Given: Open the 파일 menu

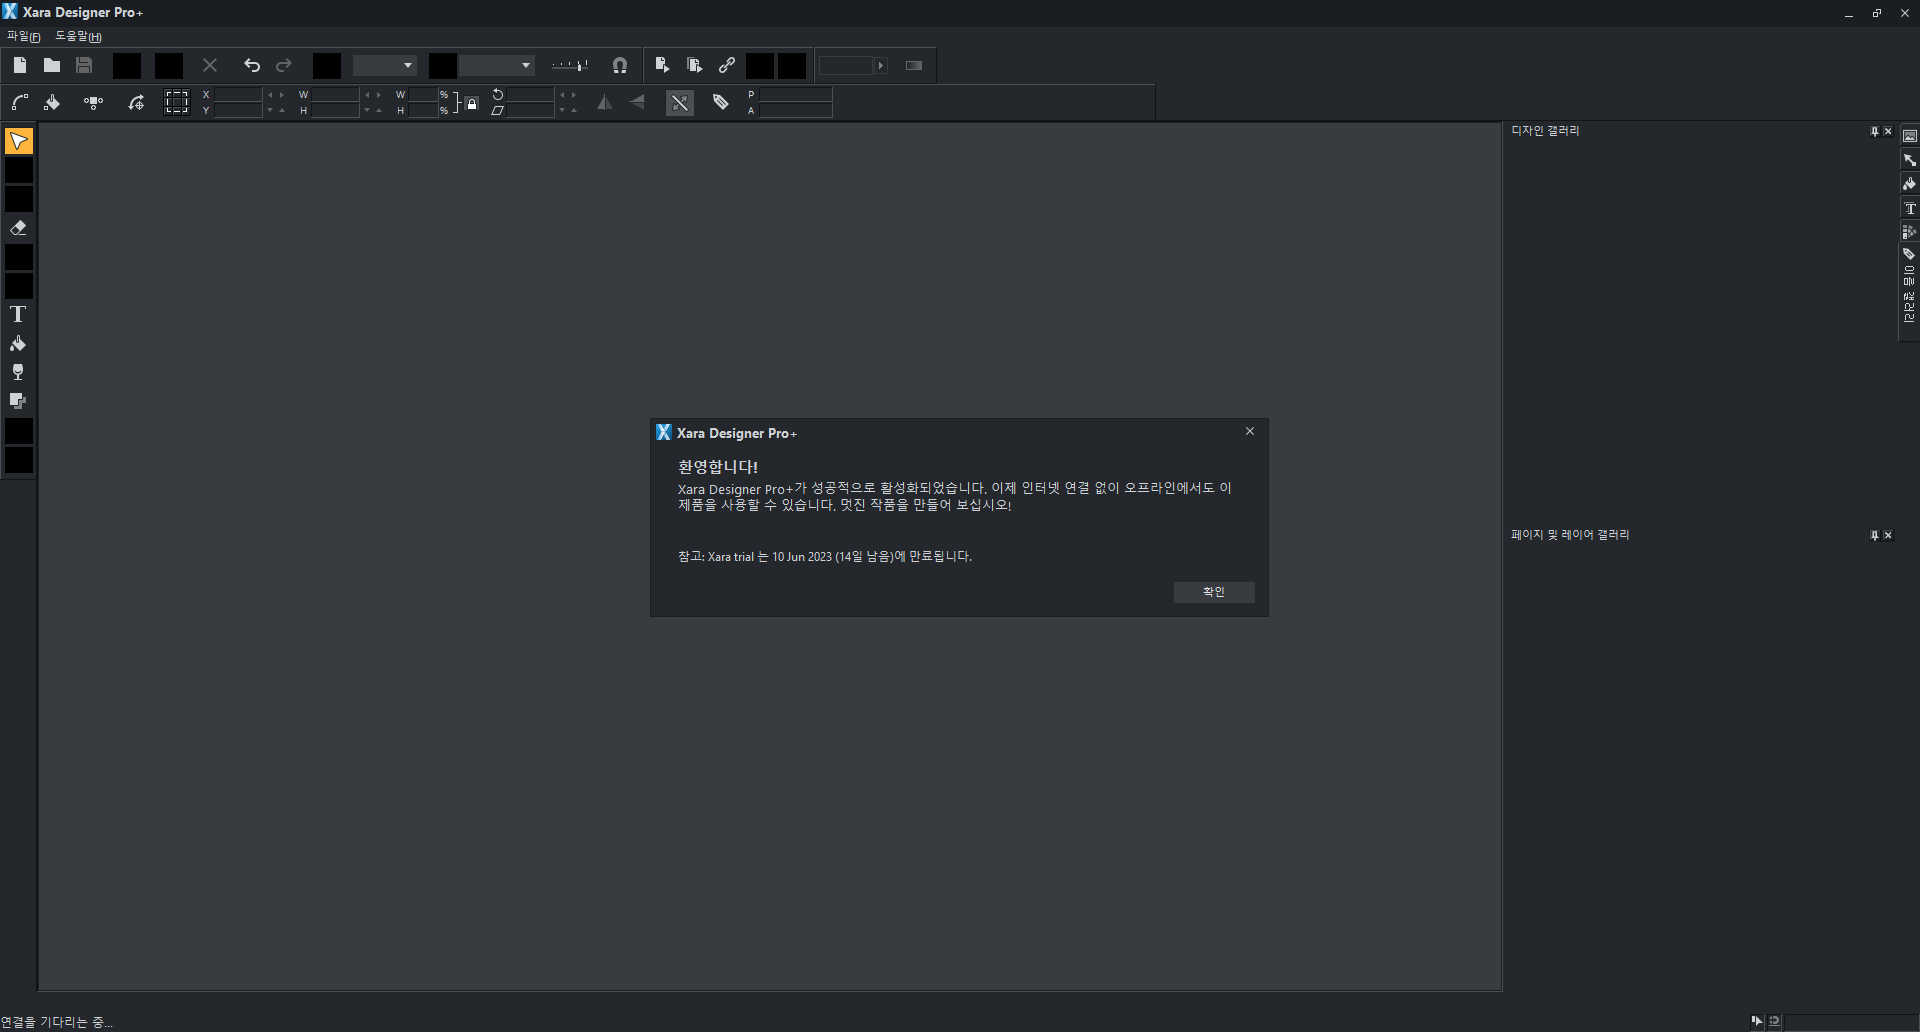Looking at the screenshot, I should coord(23,36).
